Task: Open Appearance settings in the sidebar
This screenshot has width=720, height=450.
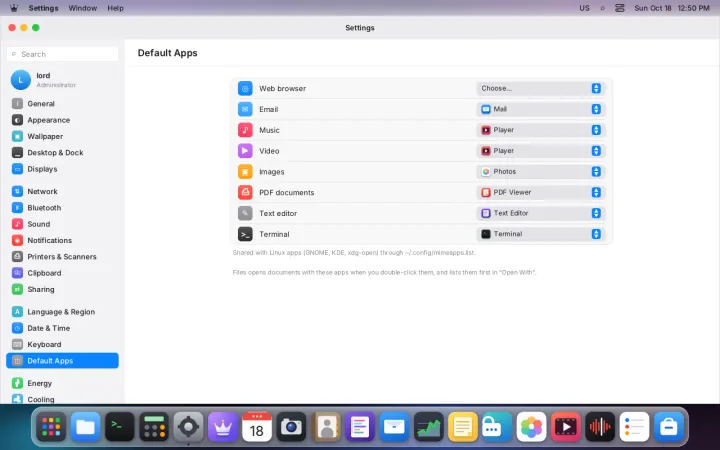Action: click(x=62, y=120)
